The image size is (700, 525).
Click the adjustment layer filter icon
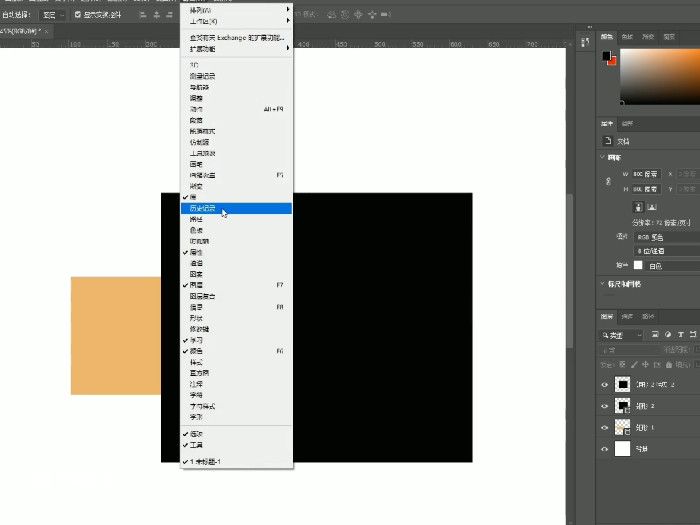668,335
